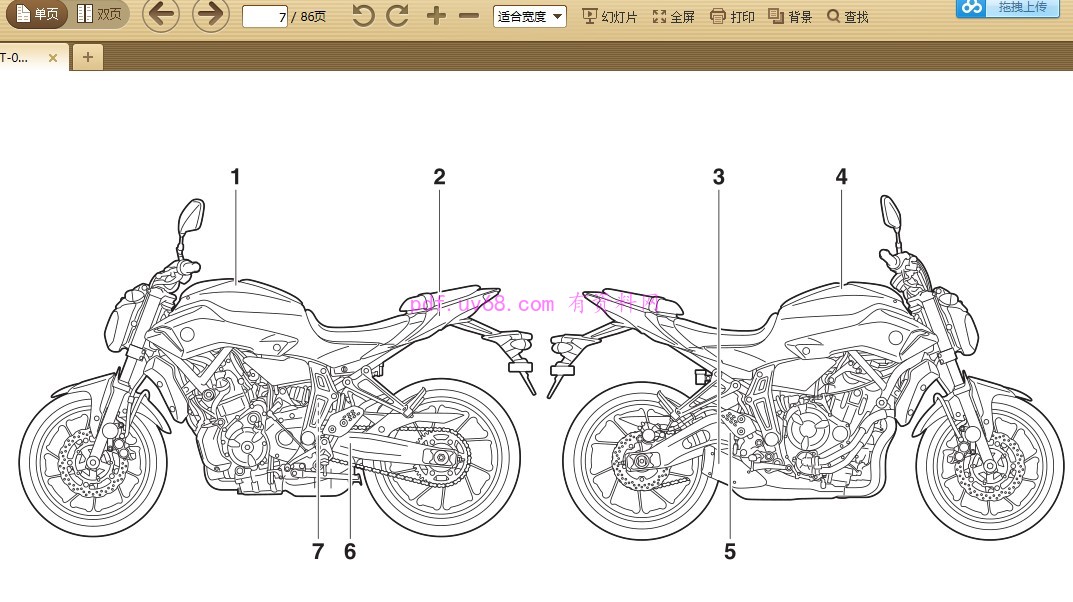
Task: Rotate page clockwise
Action: 398,16
